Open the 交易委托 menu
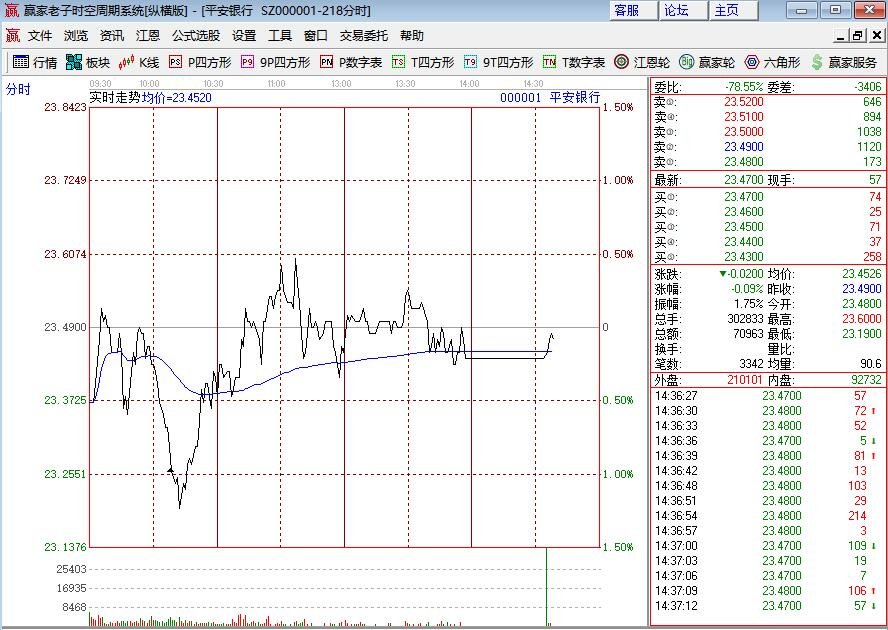This screenshot has height=630, width=888. coord(364,36)
